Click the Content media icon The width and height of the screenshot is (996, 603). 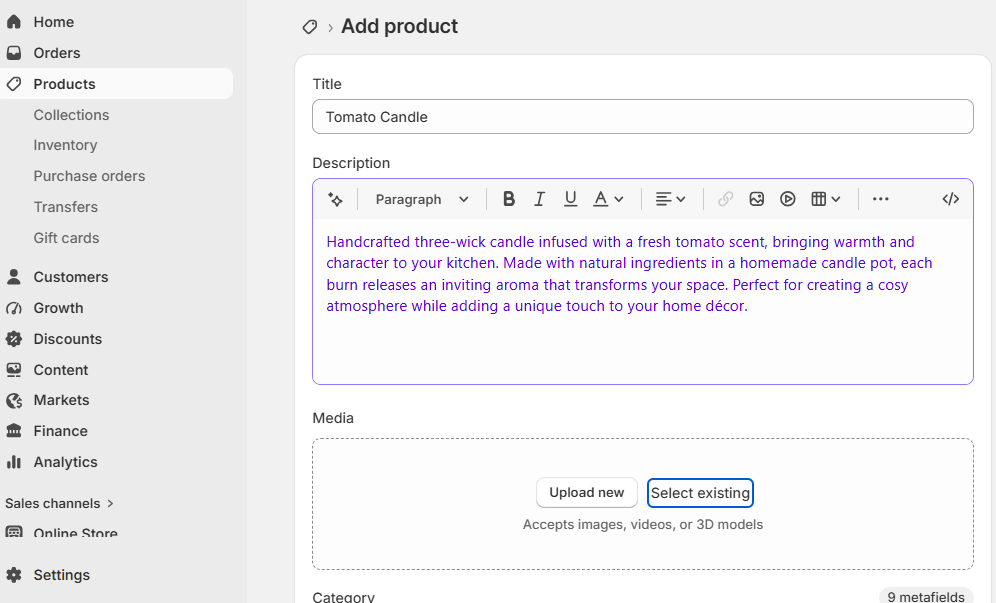(14, 370)
